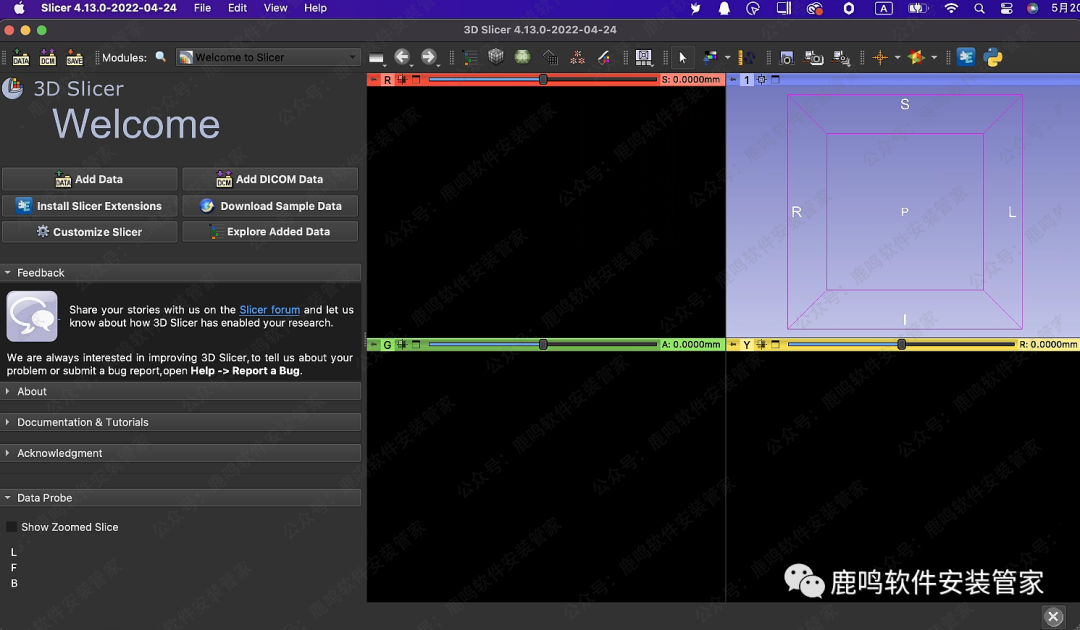1080x630 pixels.
Task: Open the Edit menu
Action: click(x=237, y=8)
